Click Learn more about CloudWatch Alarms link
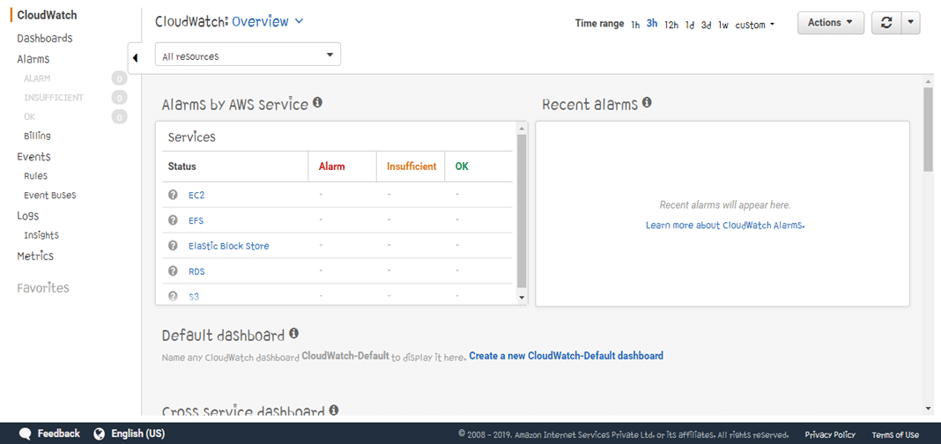Viewport: 941px width, 444px height. (725, 226)
